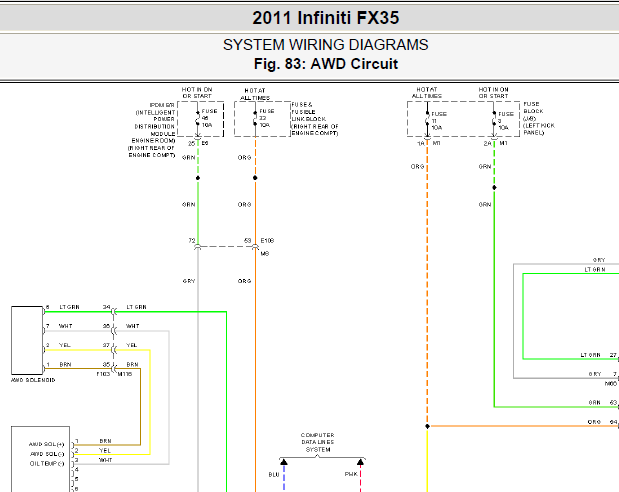
Task: Click the 'M6' connector label
Action: (x=265, y=254)
